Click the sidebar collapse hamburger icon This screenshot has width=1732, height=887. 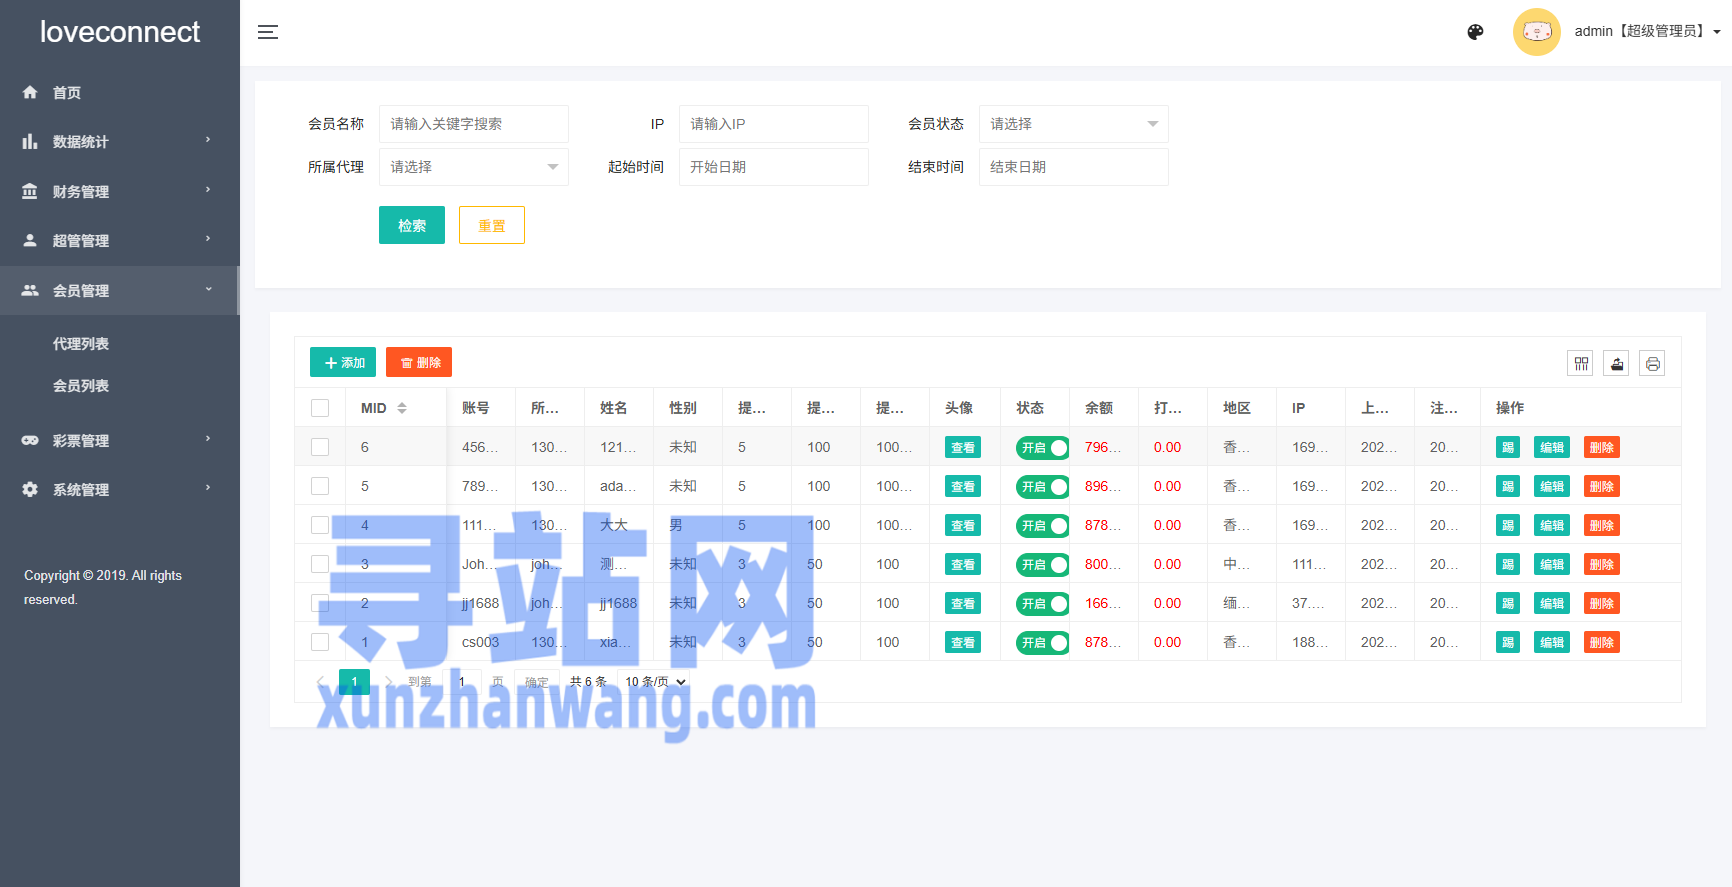click(x=268, y=32)
